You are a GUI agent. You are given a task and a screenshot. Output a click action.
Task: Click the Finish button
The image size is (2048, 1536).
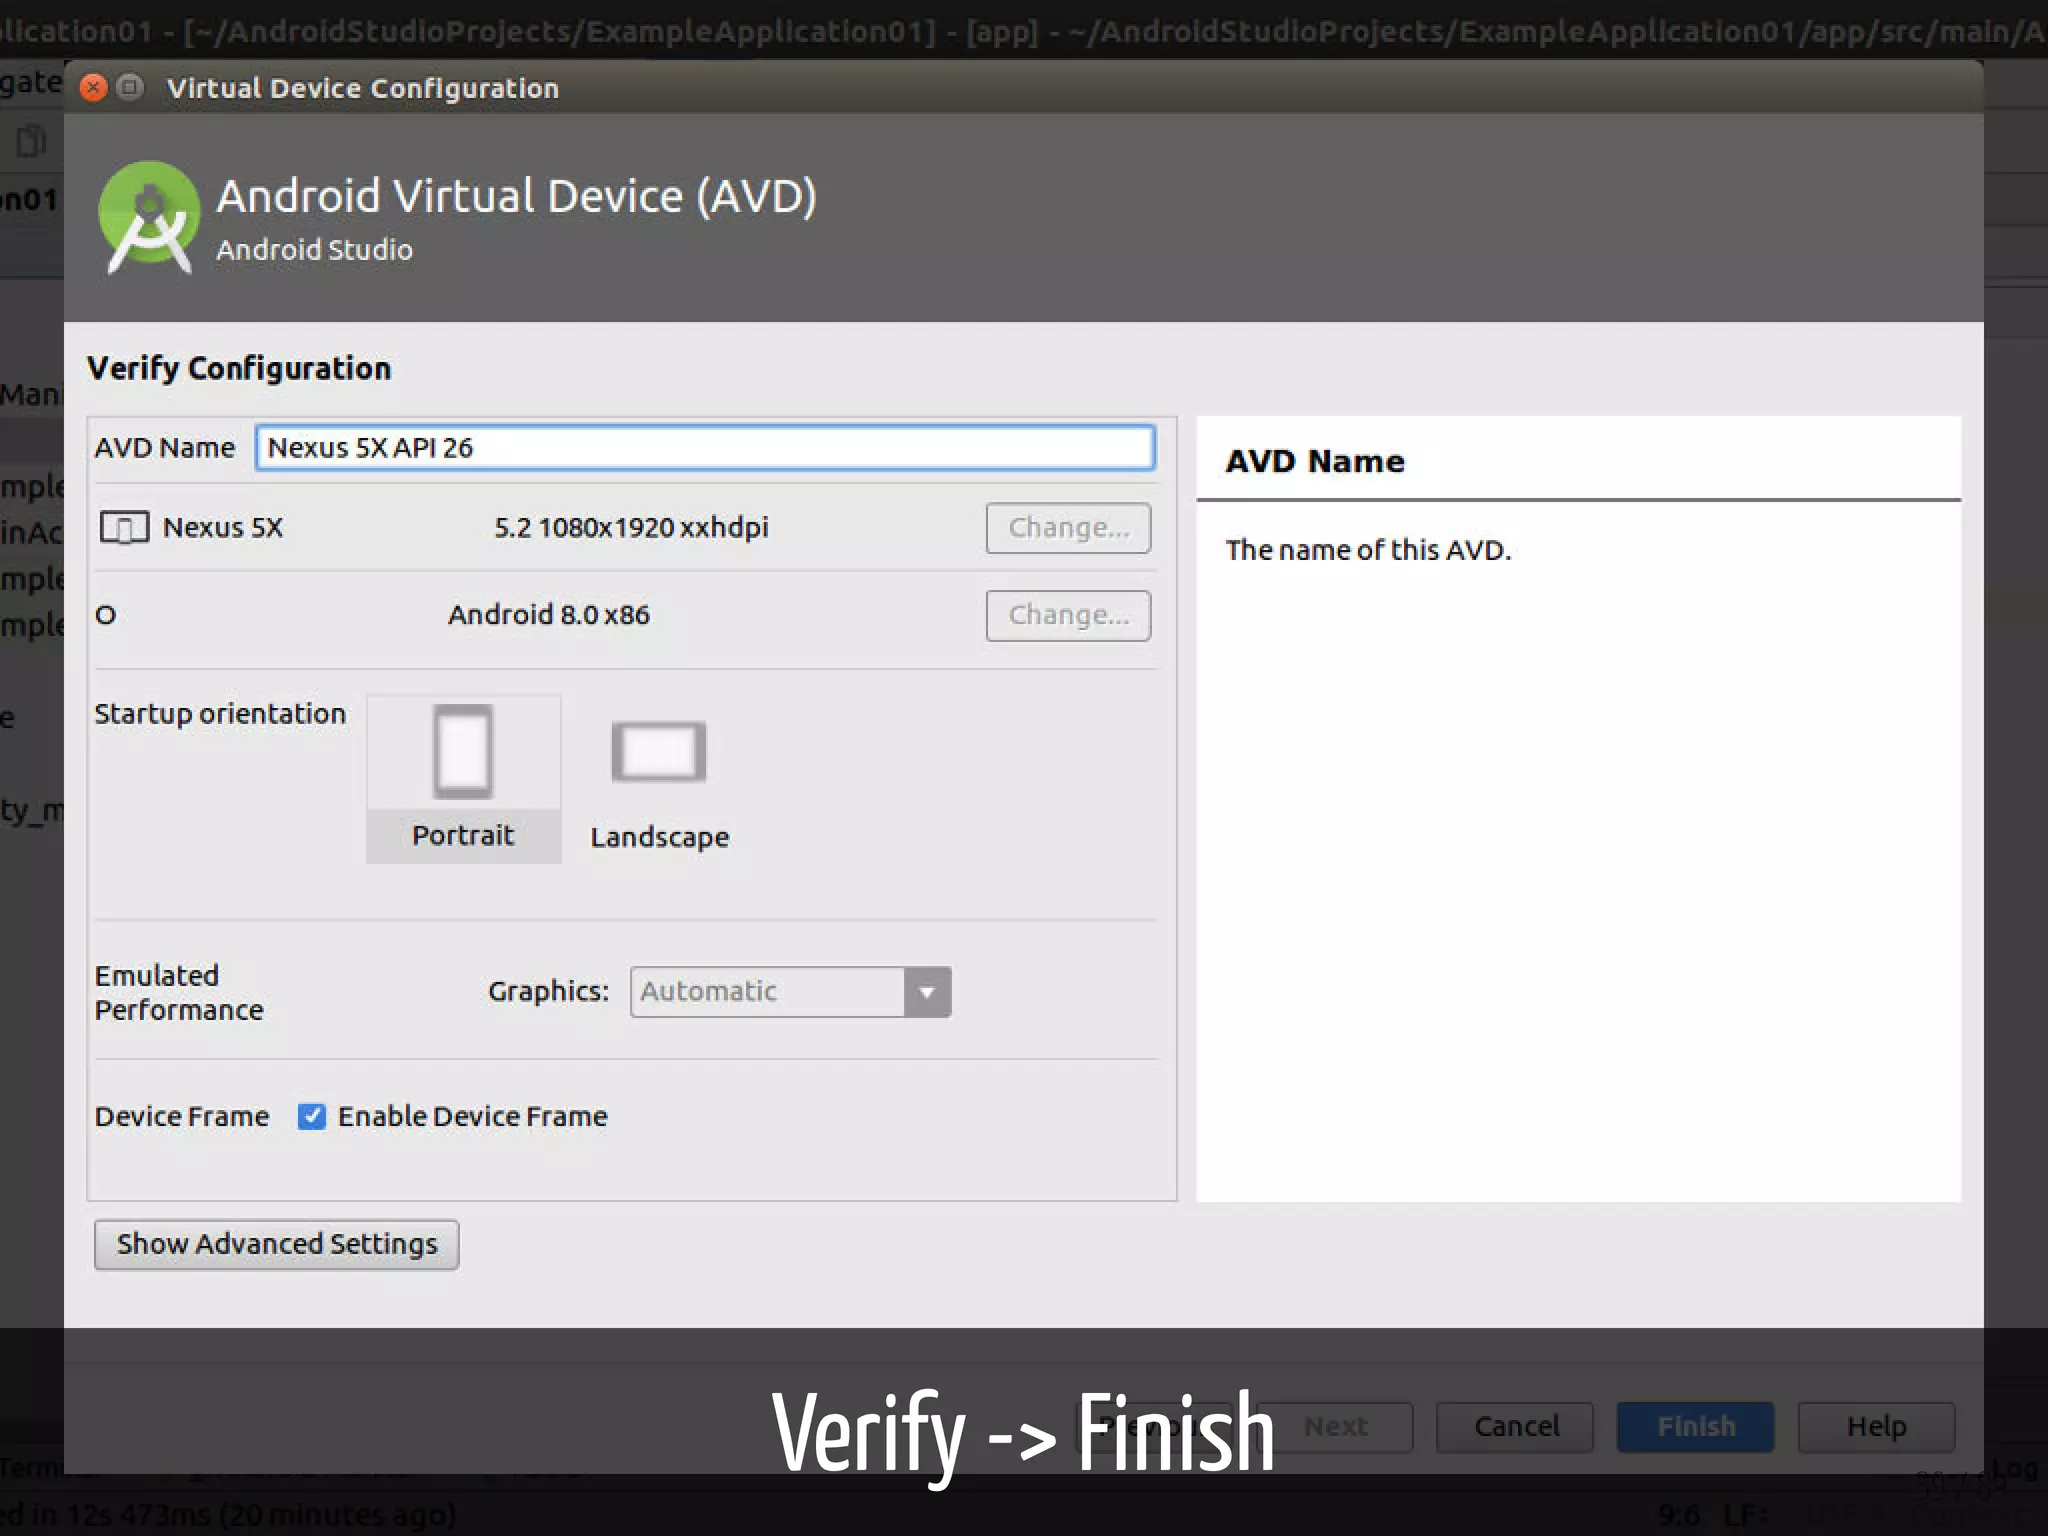click(1696, 1426)
